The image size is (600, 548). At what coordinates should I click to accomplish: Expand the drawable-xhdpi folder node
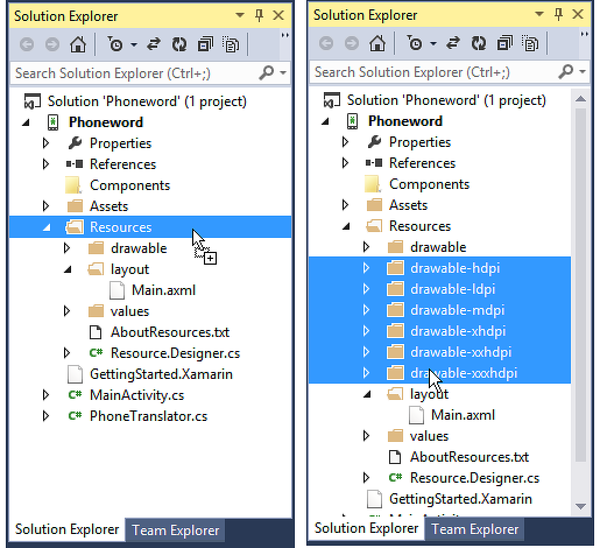coord(366,331)
